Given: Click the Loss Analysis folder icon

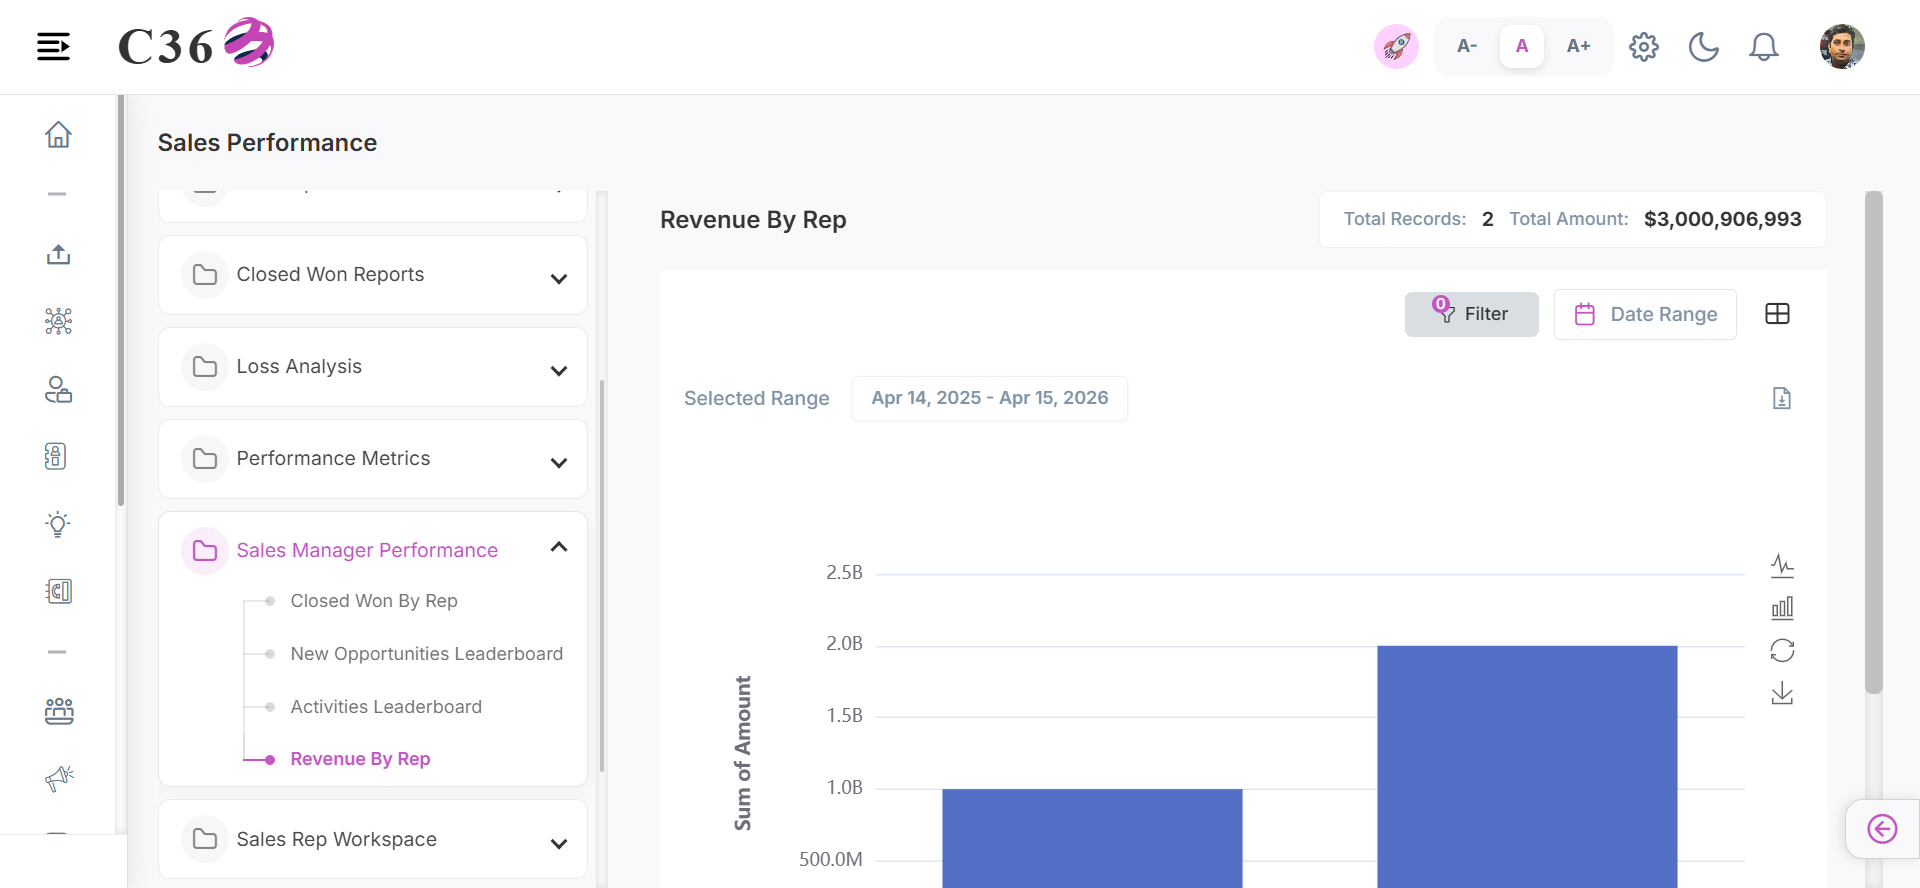Looking at the screenshot, I should click(x=205, y=367).
